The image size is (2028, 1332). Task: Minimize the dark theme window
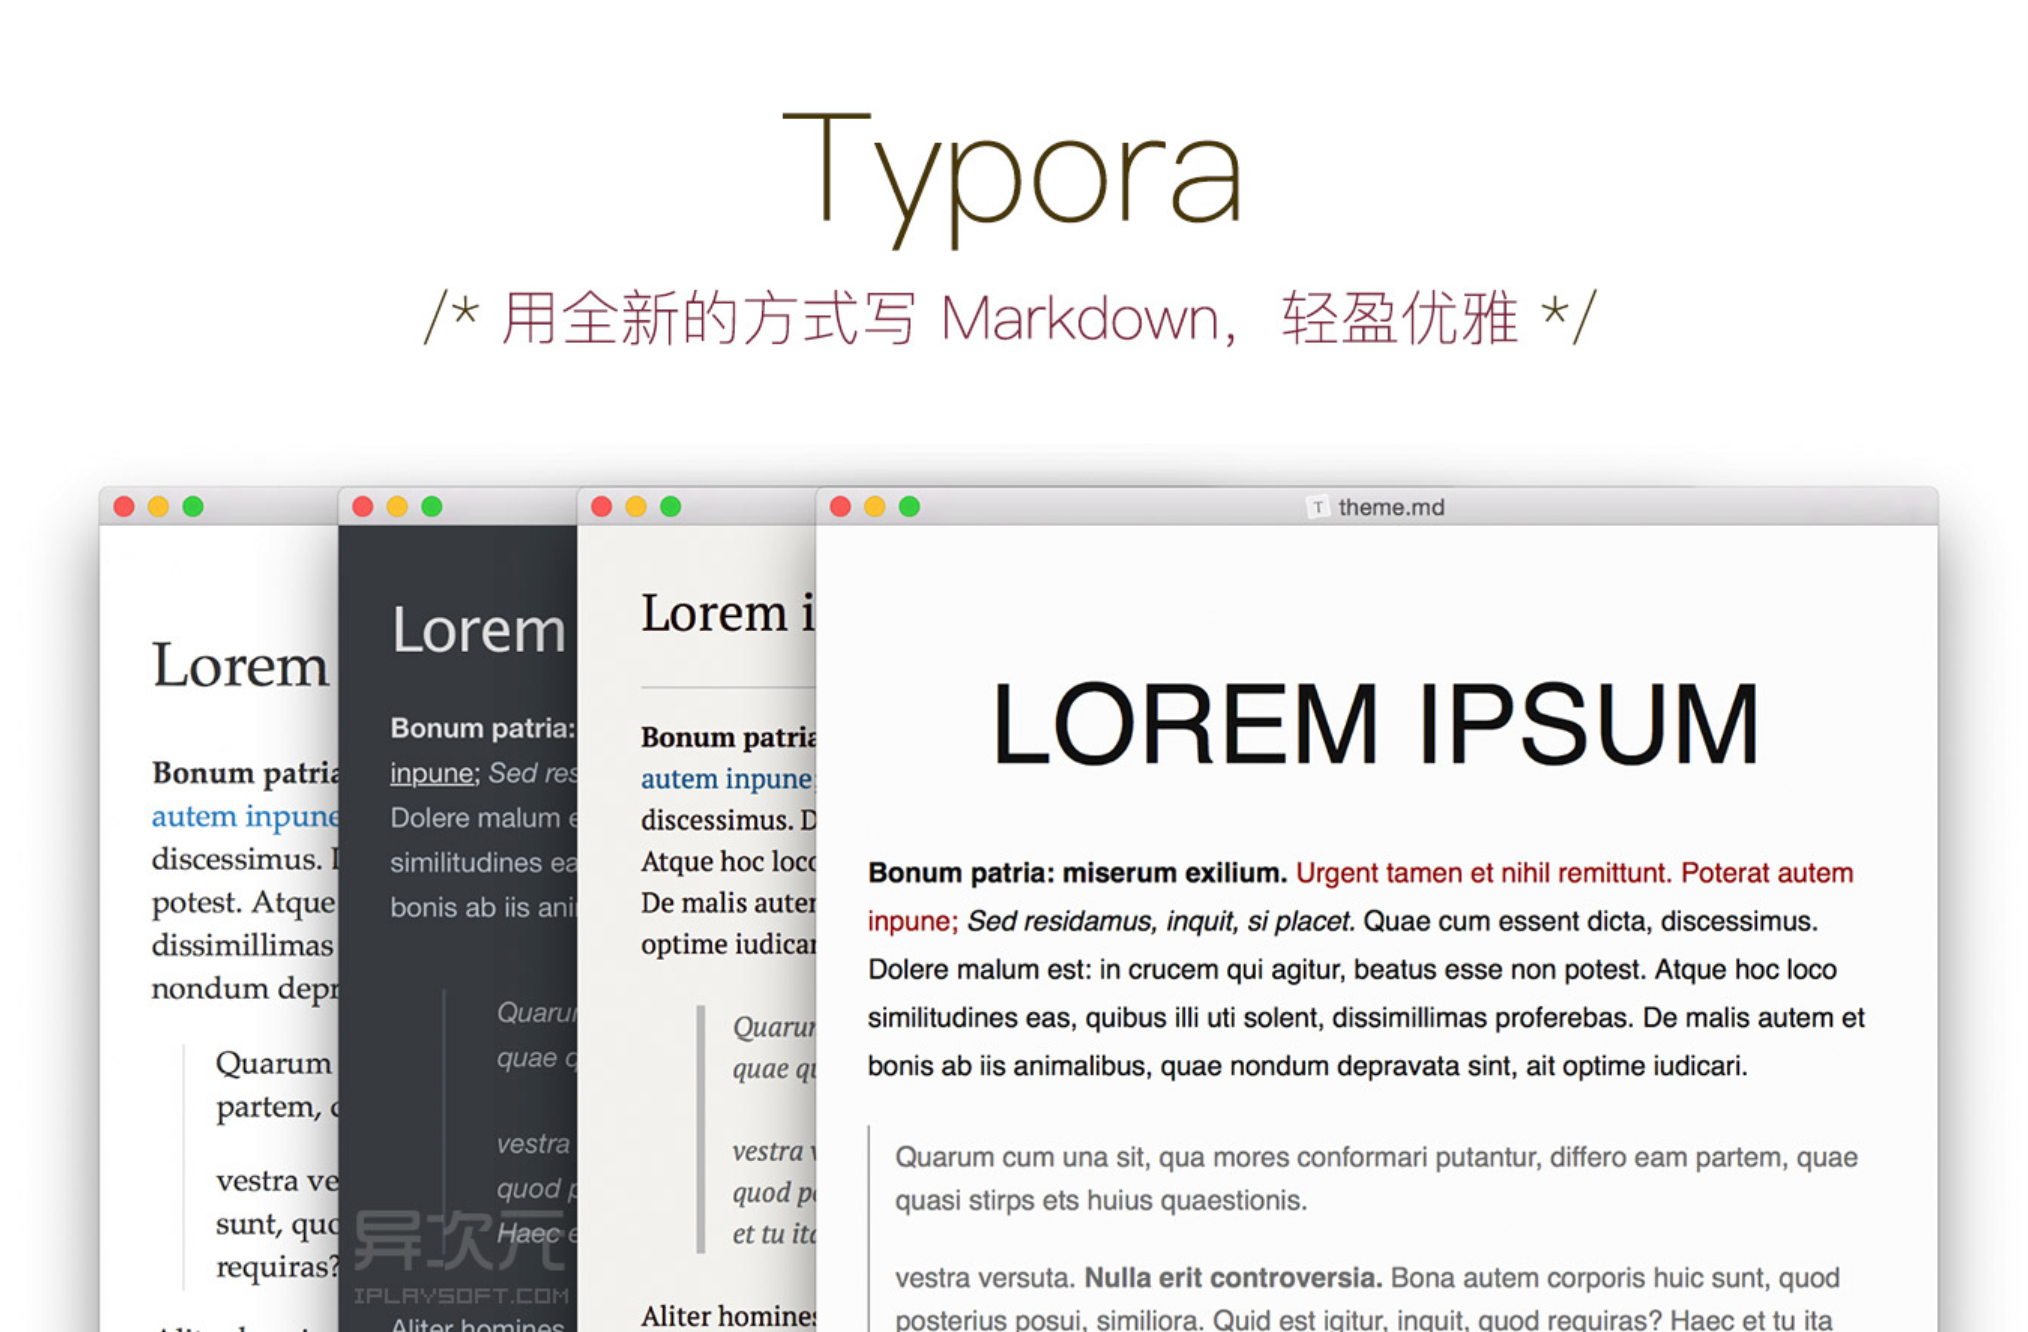pos(397,507)
